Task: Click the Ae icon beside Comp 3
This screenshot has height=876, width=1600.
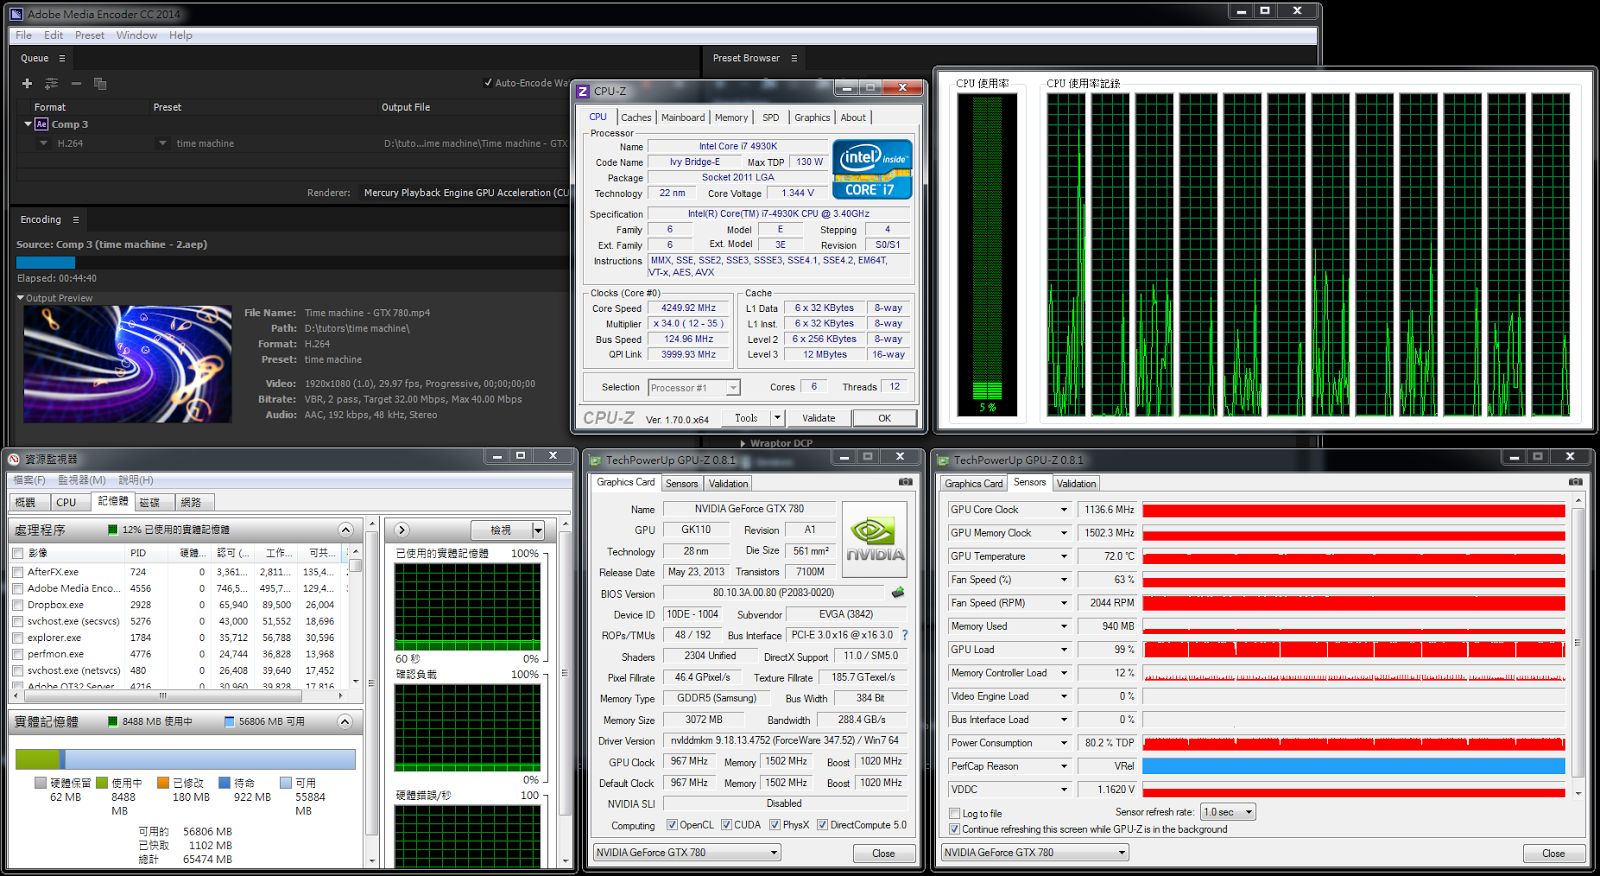Action: (x=41, y=124)
